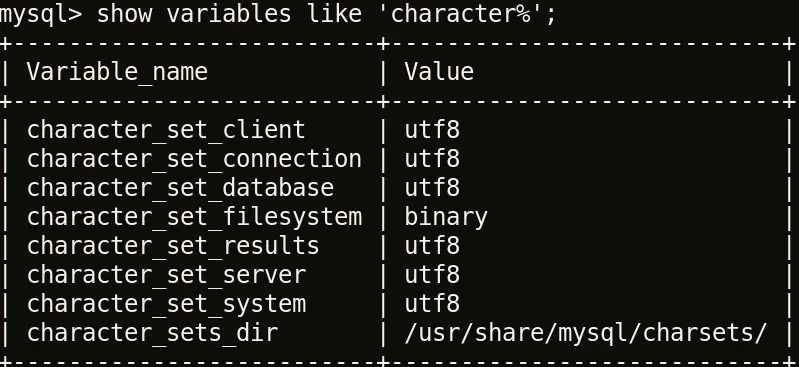Click the binary value for filesystem
Viewport: 799px width, 367px height.
[x=446, y=217]
